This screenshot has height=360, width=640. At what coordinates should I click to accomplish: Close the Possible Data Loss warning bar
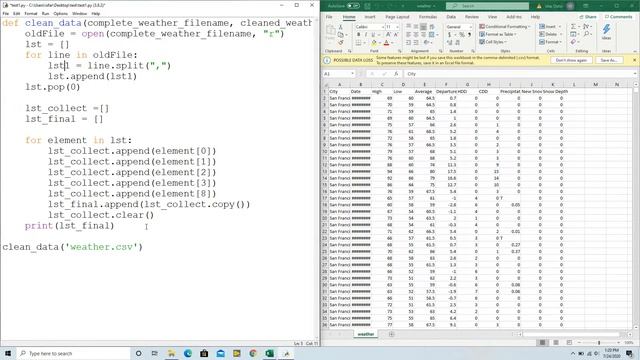click(x=634, y=60)
